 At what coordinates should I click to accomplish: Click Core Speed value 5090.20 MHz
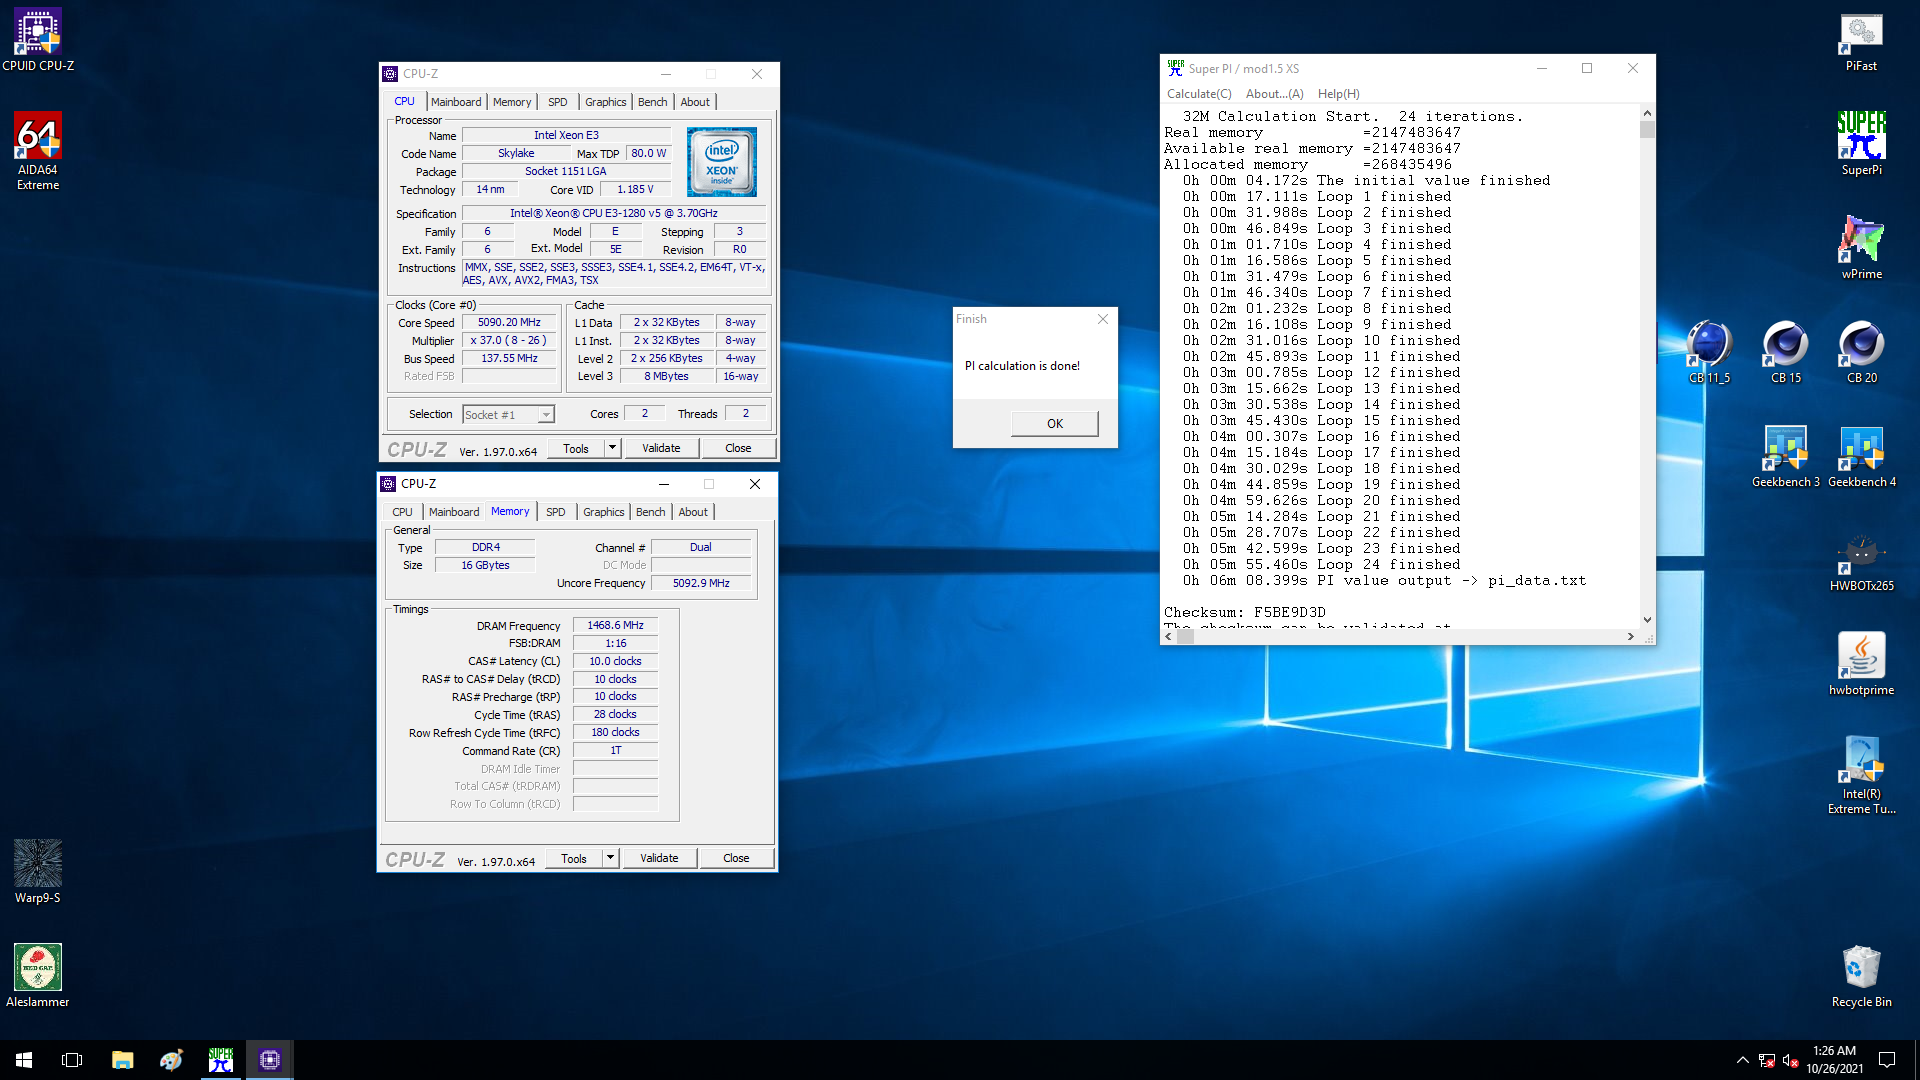509,322
